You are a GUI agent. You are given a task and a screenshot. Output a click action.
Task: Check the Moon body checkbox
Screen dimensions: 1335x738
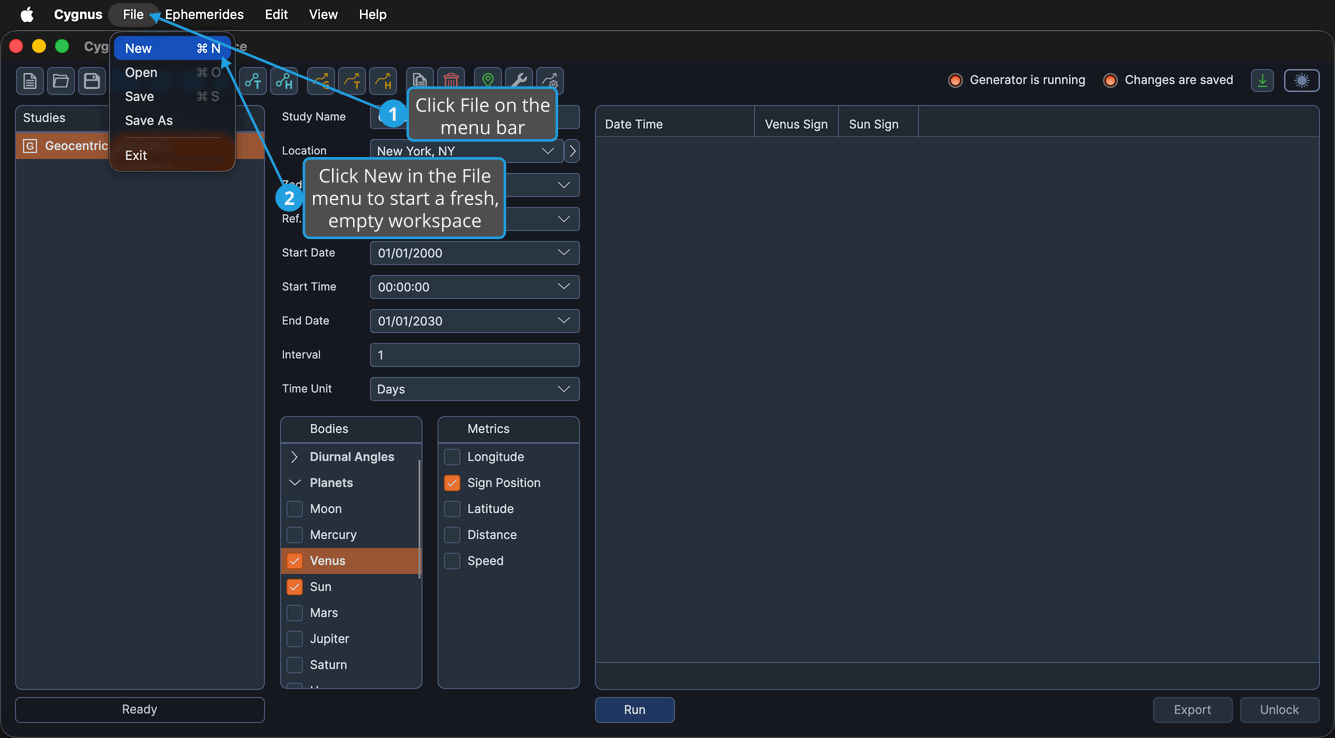coord(295,509)
